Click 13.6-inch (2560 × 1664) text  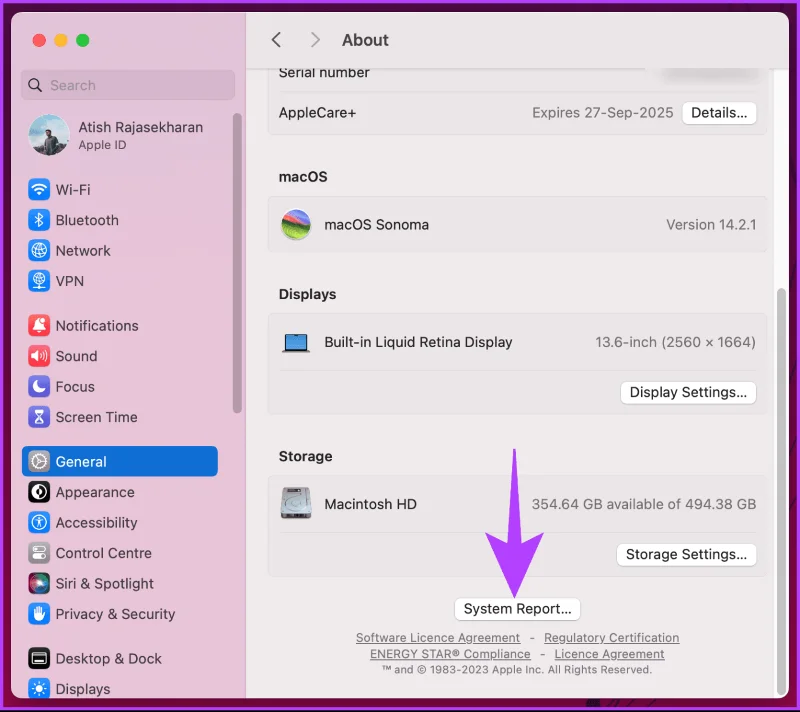(675, 342)
